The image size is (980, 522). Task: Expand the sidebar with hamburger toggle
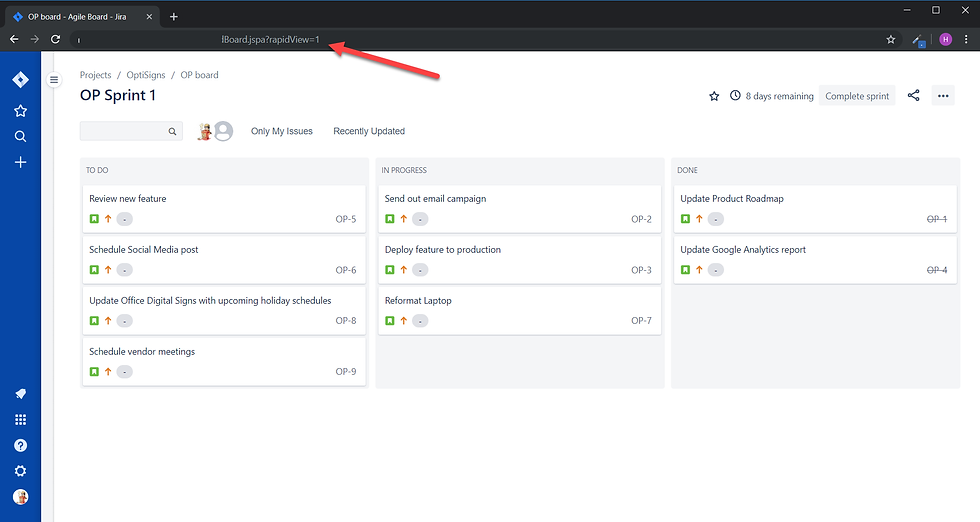tap(54, 79)
